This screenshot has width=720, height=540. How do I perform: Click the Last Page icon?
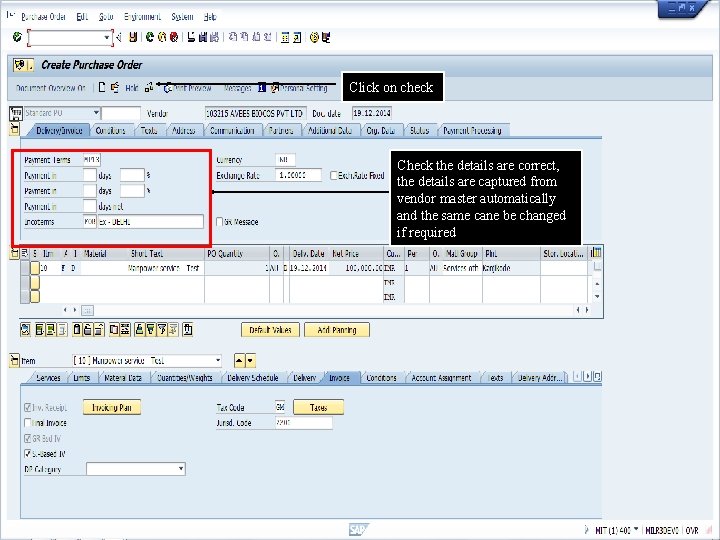pyautogui.click(x=268, y=37)
